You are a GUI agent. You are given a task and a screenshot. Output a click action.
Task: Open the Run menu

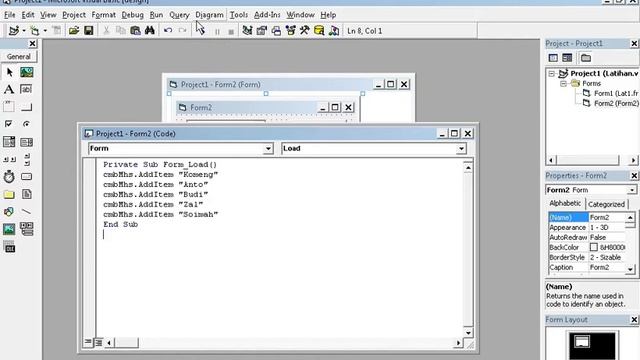[156, 15]
